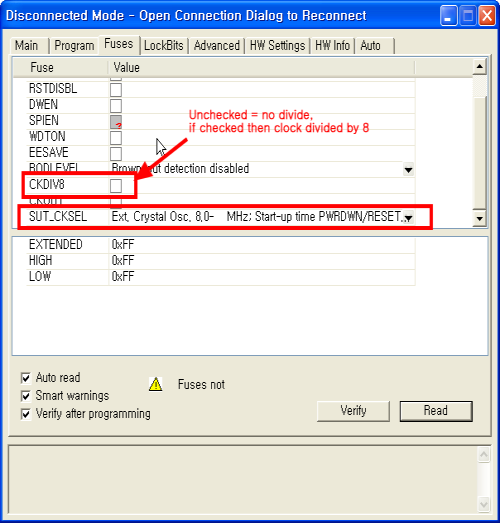Open the HW Settings tab
Screen dimensions: 500x523
click(x=278, y=45)
